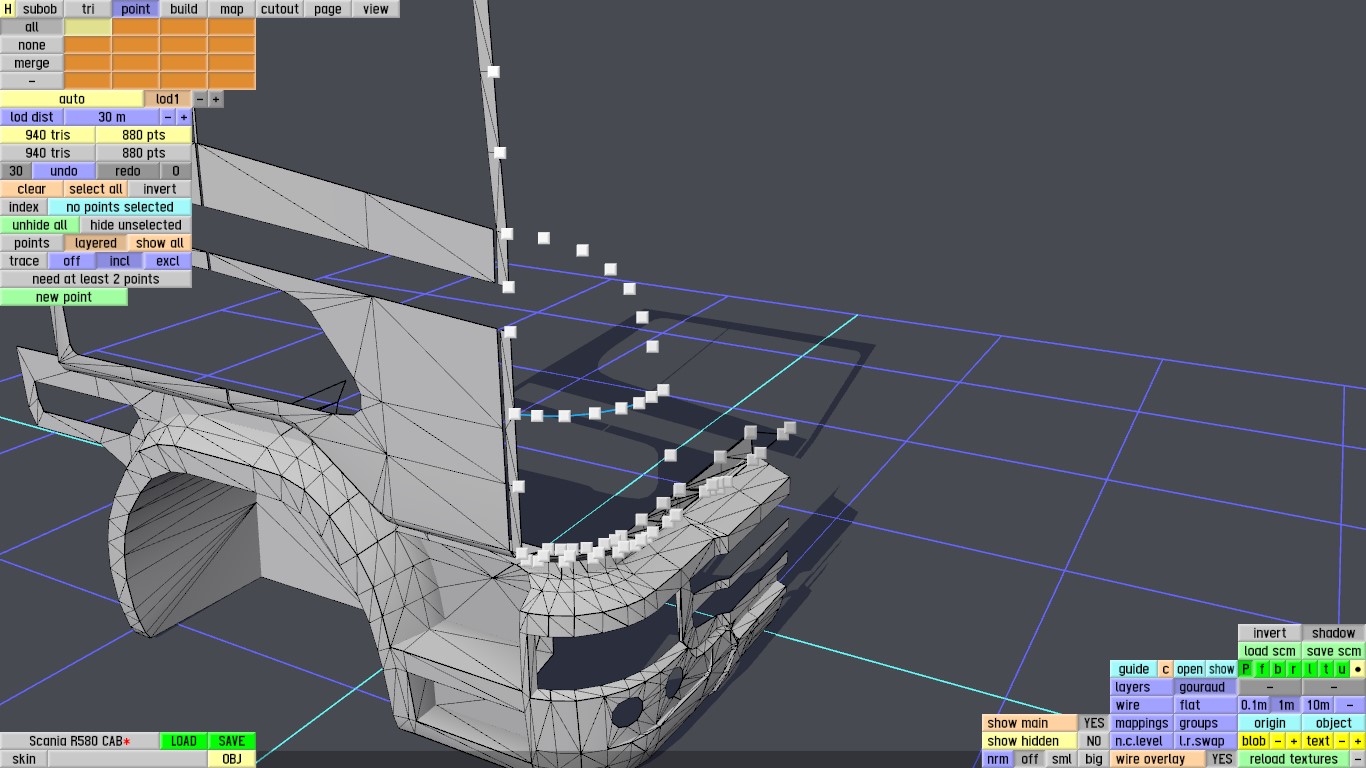1366x768 pixels.
Task: Select nrm normals display mode
Action: pos(998,759)
